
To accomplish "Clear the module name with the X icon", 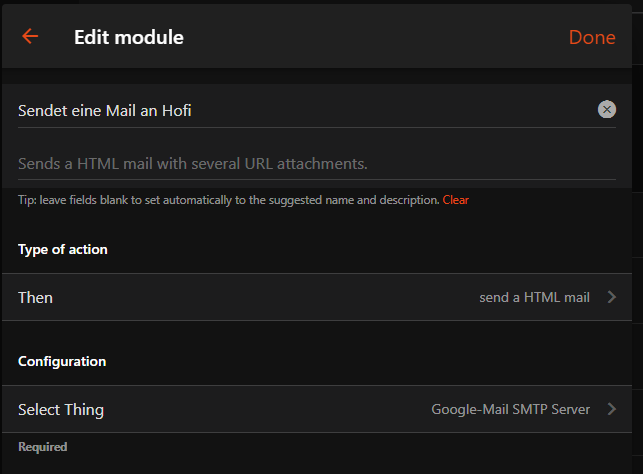I will pyautogui.click(x=606, y=110).
